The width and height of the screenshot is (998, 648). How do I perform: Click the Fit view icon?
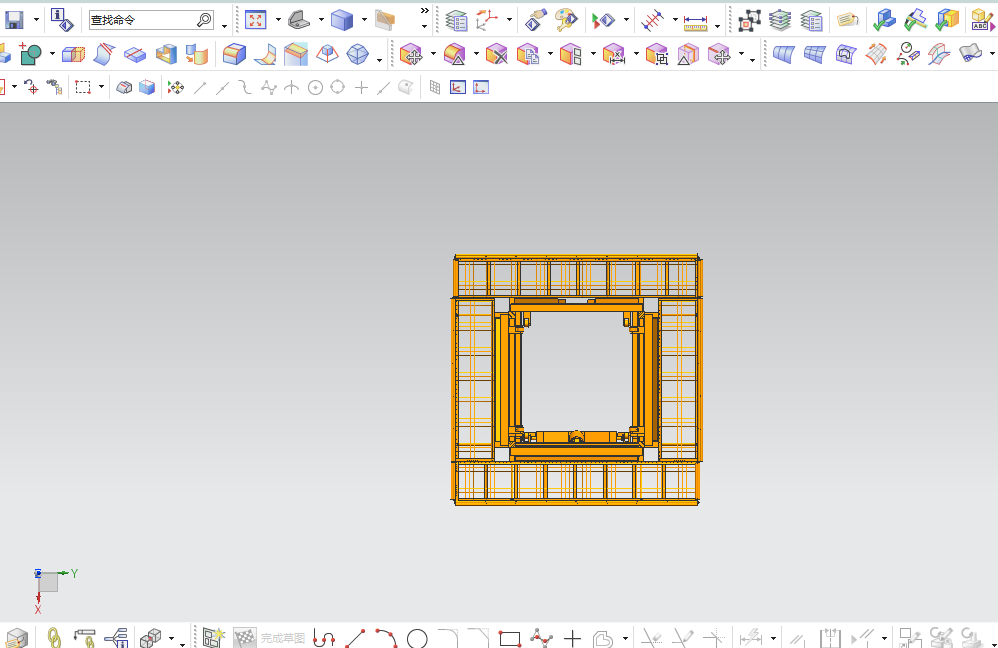point(255,20)
